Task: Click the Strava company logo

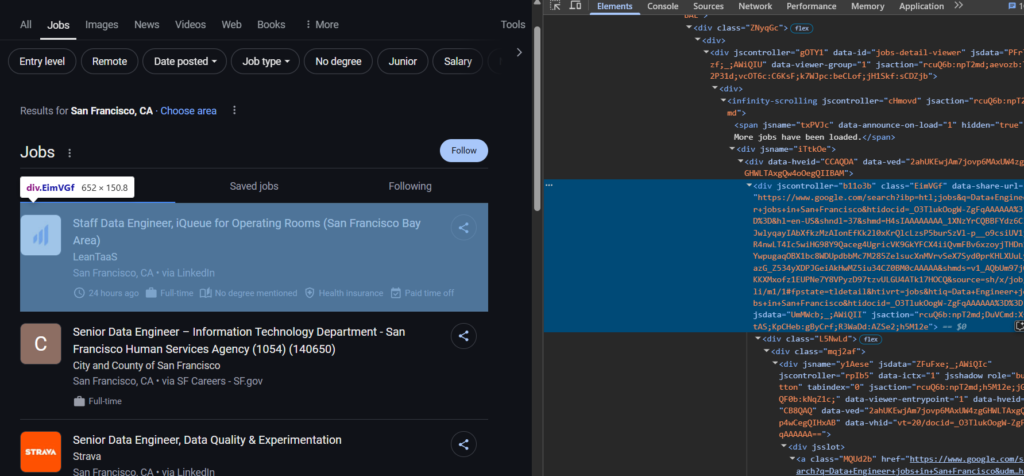Action: pos(41,451)
